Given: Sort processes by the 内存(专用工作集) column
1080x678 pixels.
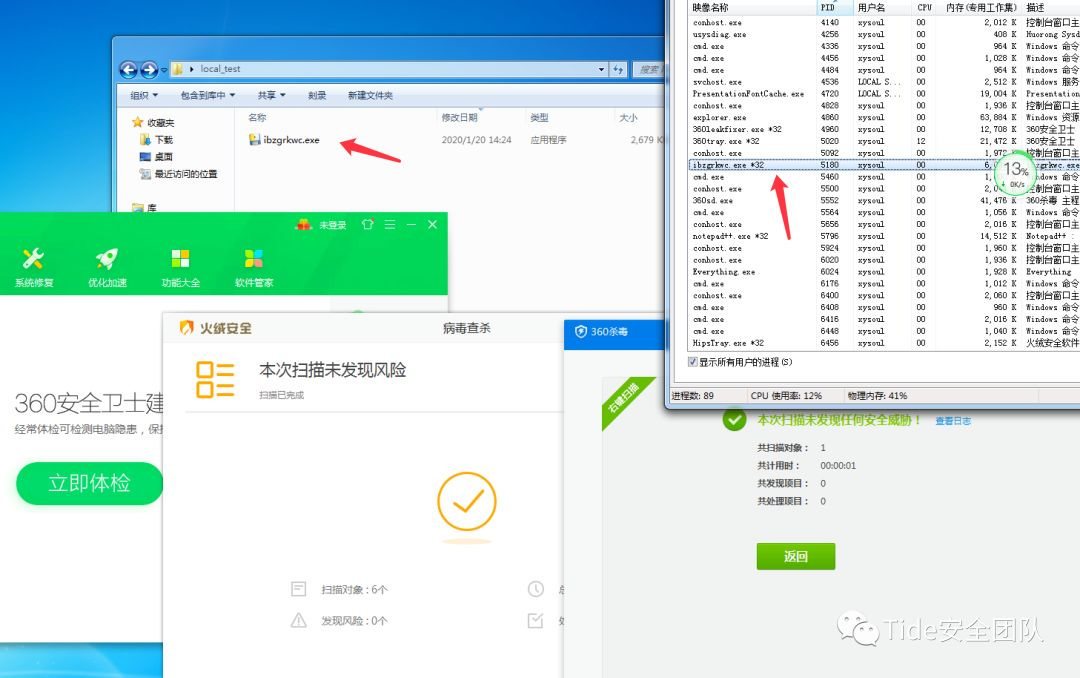Looking at the screenshot, I should pos(982,8).
